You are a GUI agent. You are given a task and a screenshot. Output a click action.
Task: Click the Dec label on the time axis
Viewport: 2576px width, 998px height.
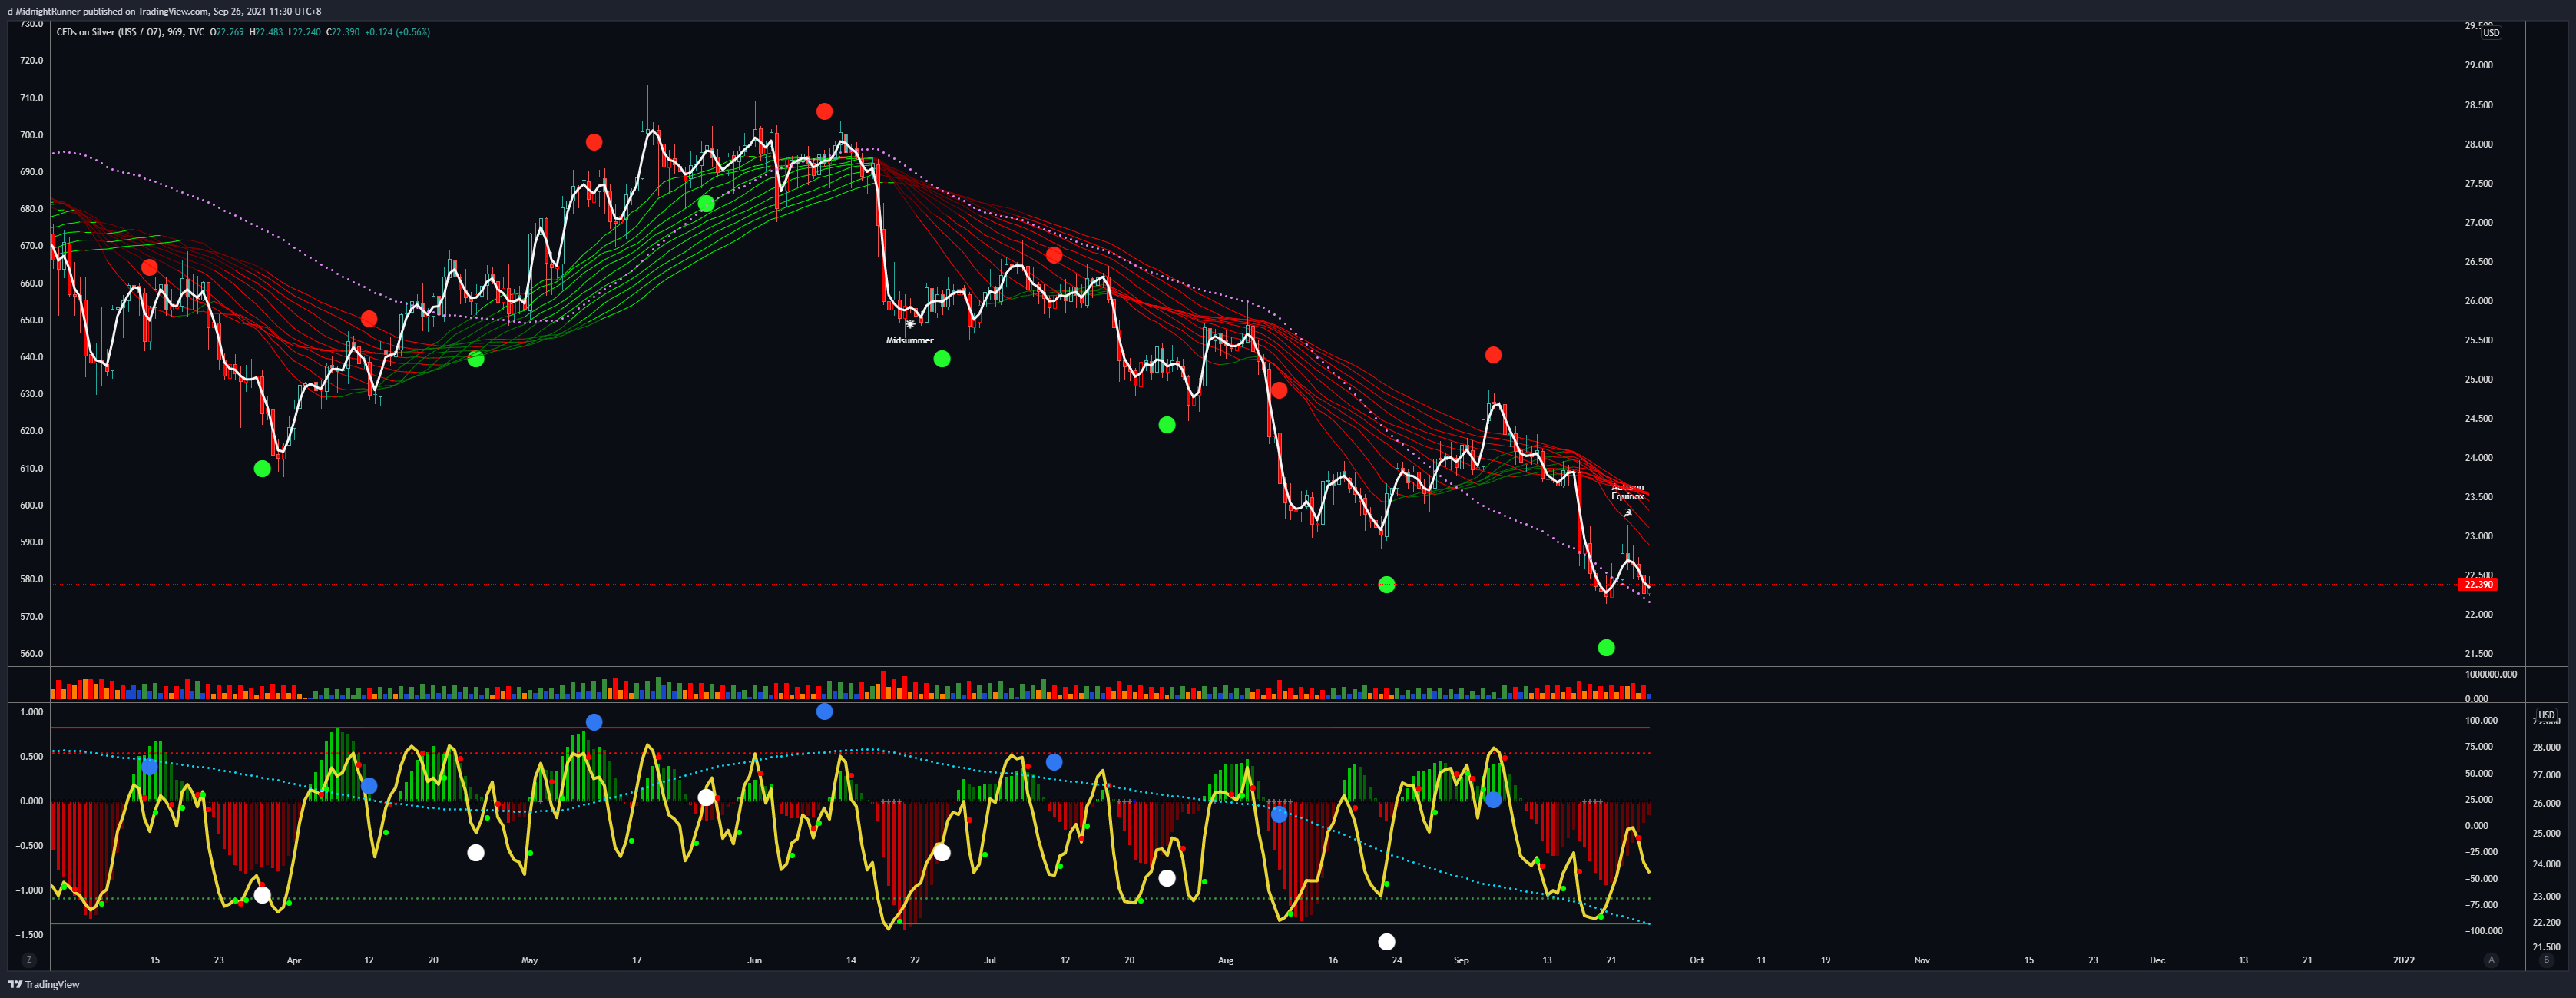[x=2158, y=960]
